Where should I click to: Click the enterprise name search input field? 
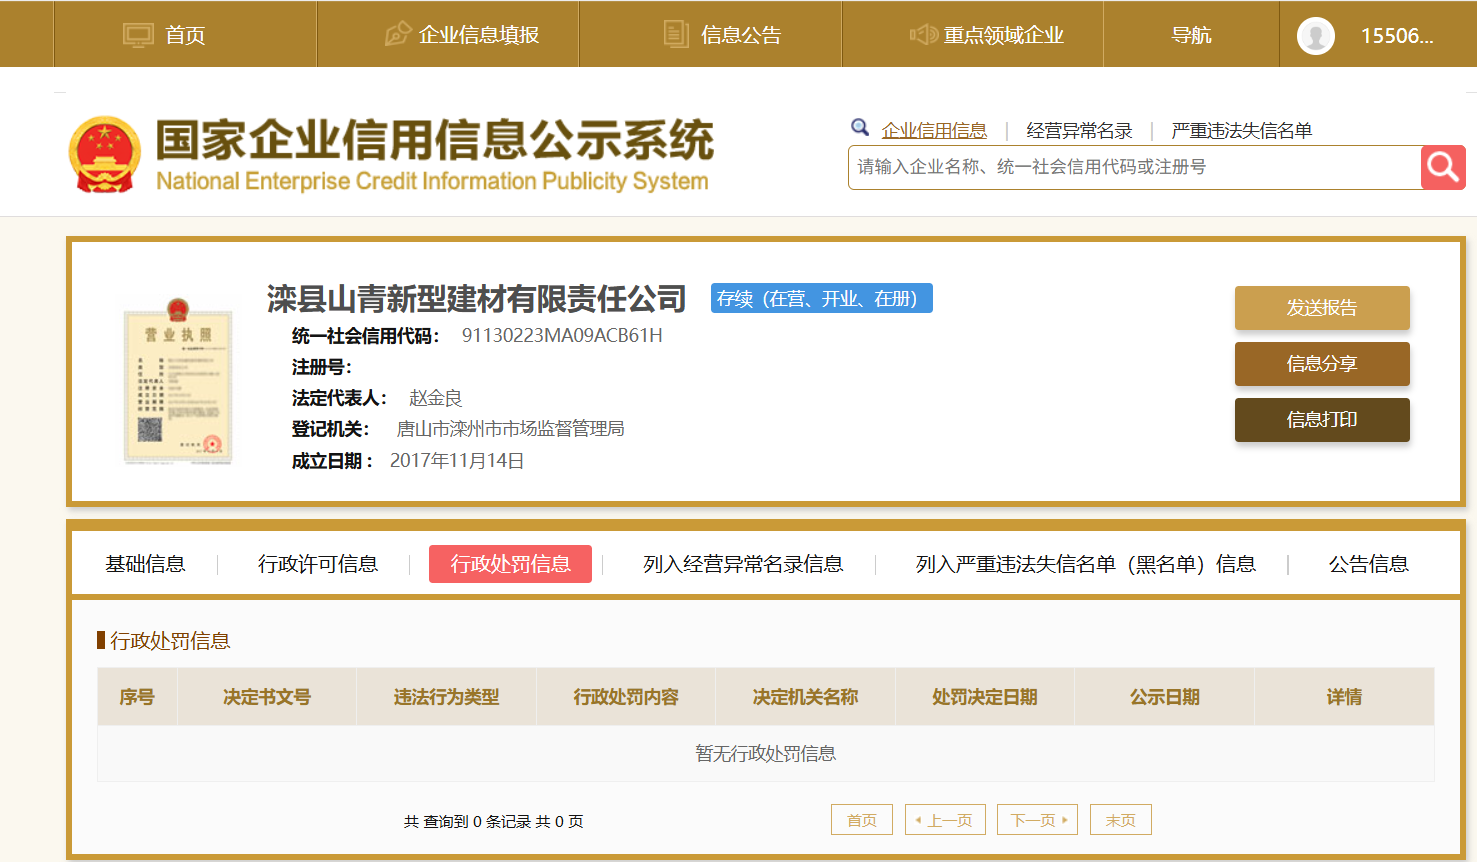[x=1134, y=167]
